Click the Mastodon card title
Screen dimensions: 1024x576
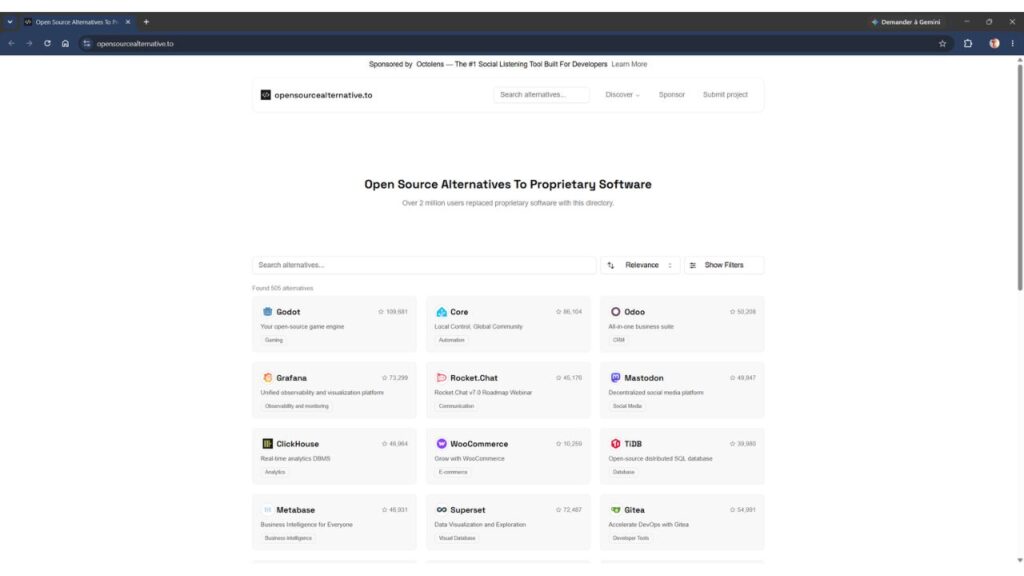(643, 378)
